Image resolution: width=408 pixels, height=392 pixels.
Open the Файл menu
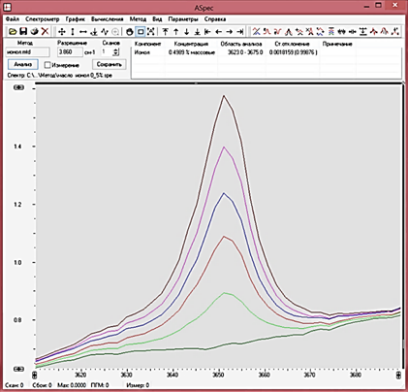[x=13, y=19]
